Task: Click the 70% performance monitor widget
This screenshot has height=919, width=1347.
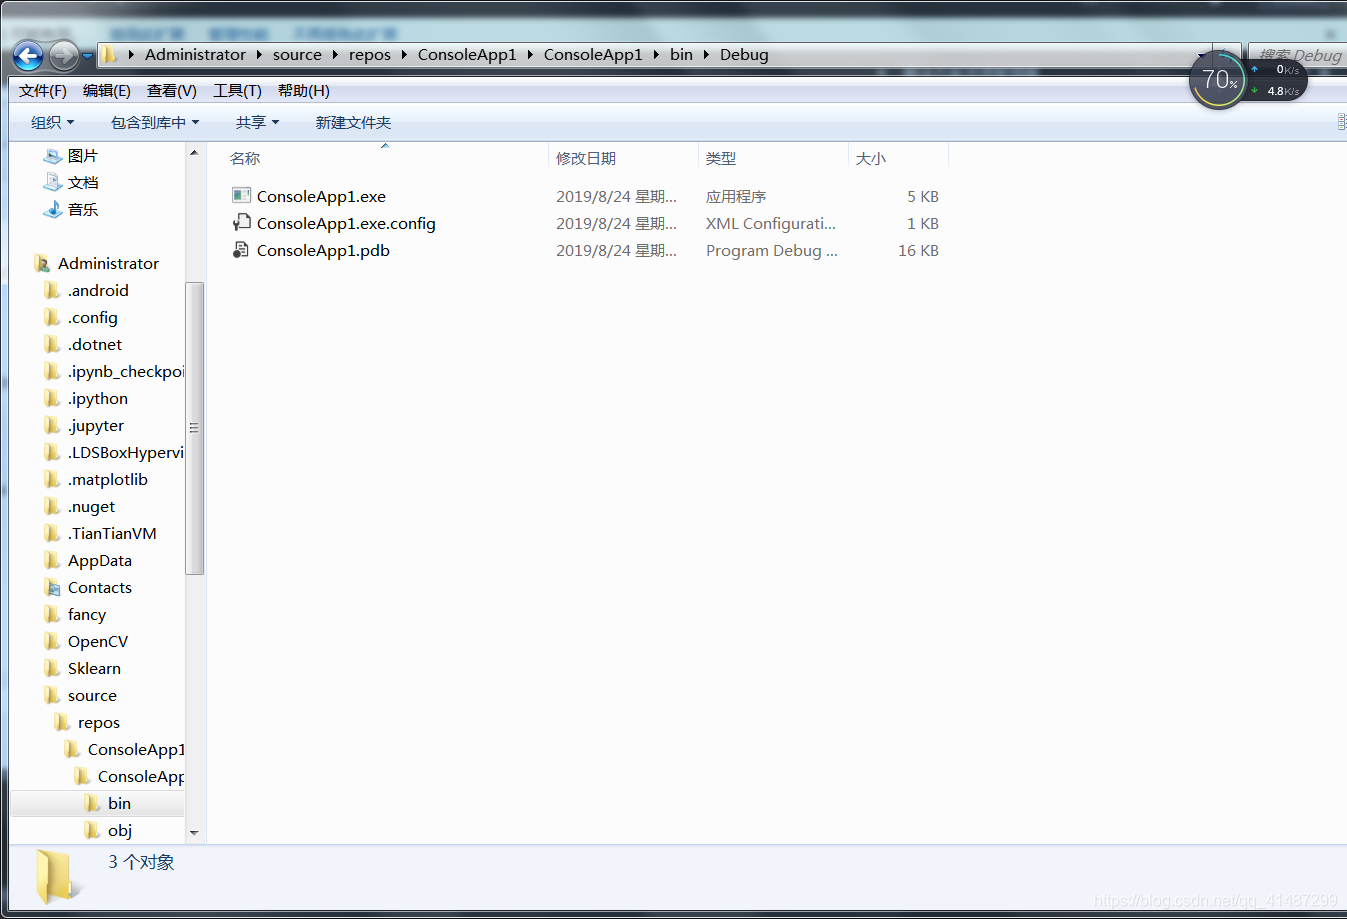Action: tap(1219, 80)
